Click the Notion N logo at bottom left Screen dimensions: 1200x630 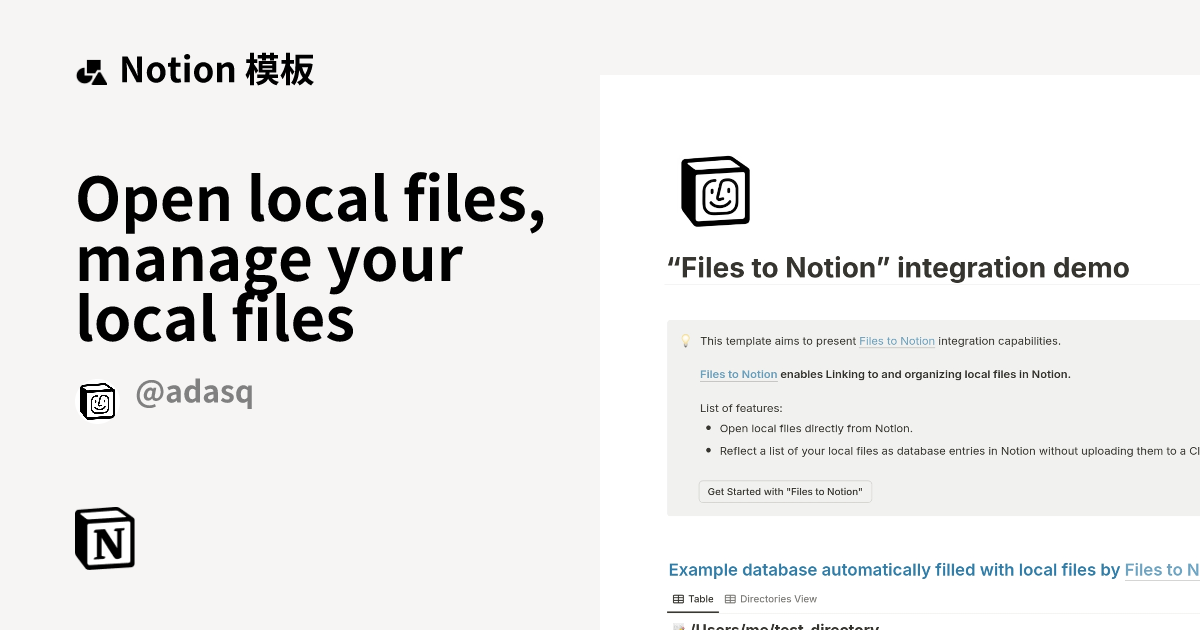tap(104, 538)
